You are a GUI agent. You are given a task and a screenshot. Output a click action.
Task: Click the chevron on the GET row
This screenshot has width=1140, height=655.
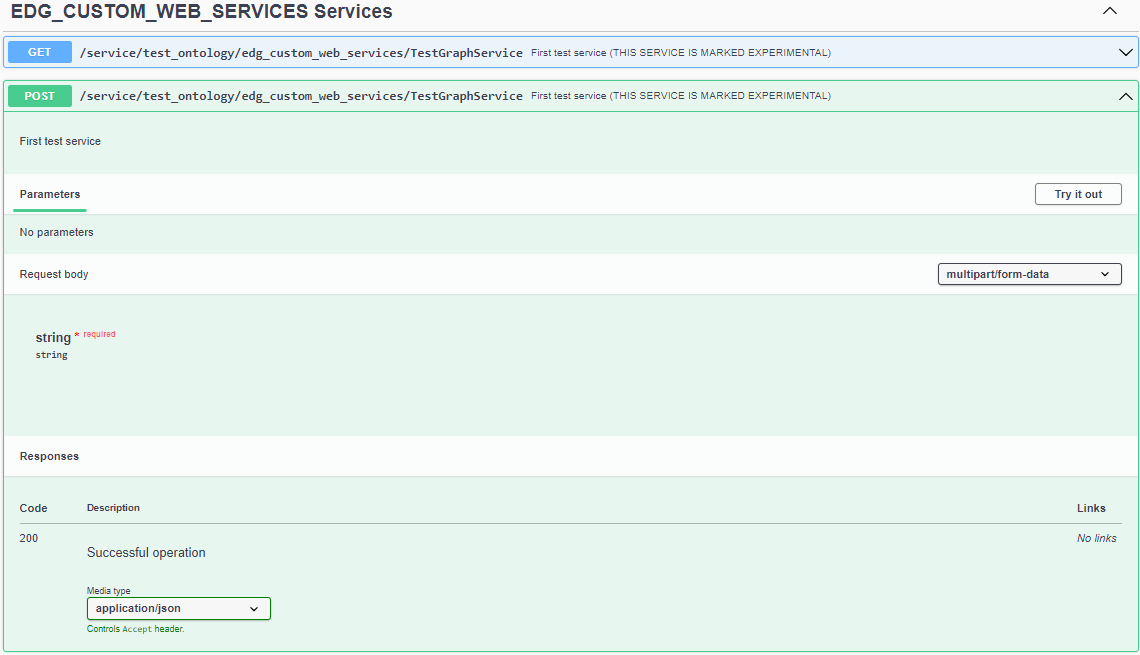coord(1124,51)
